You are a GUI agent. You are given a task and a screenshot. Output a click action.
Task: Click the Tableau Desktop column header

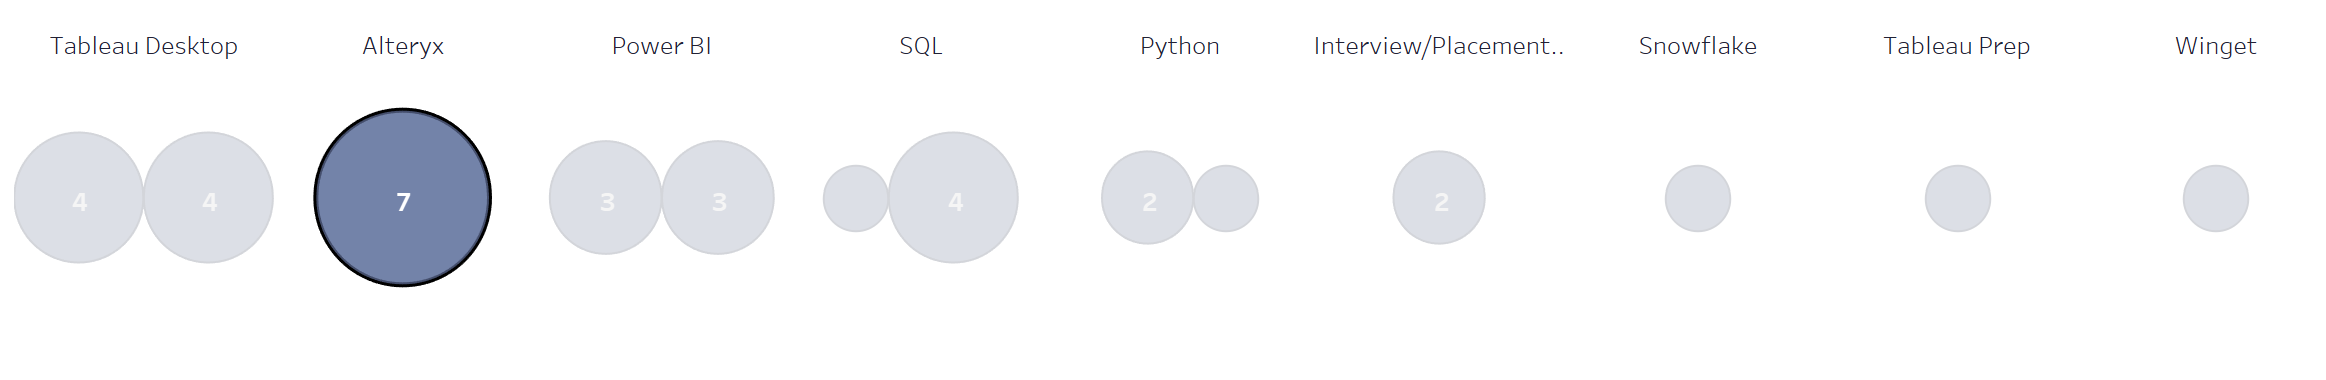pyautogui.click(x=144, y=46)
